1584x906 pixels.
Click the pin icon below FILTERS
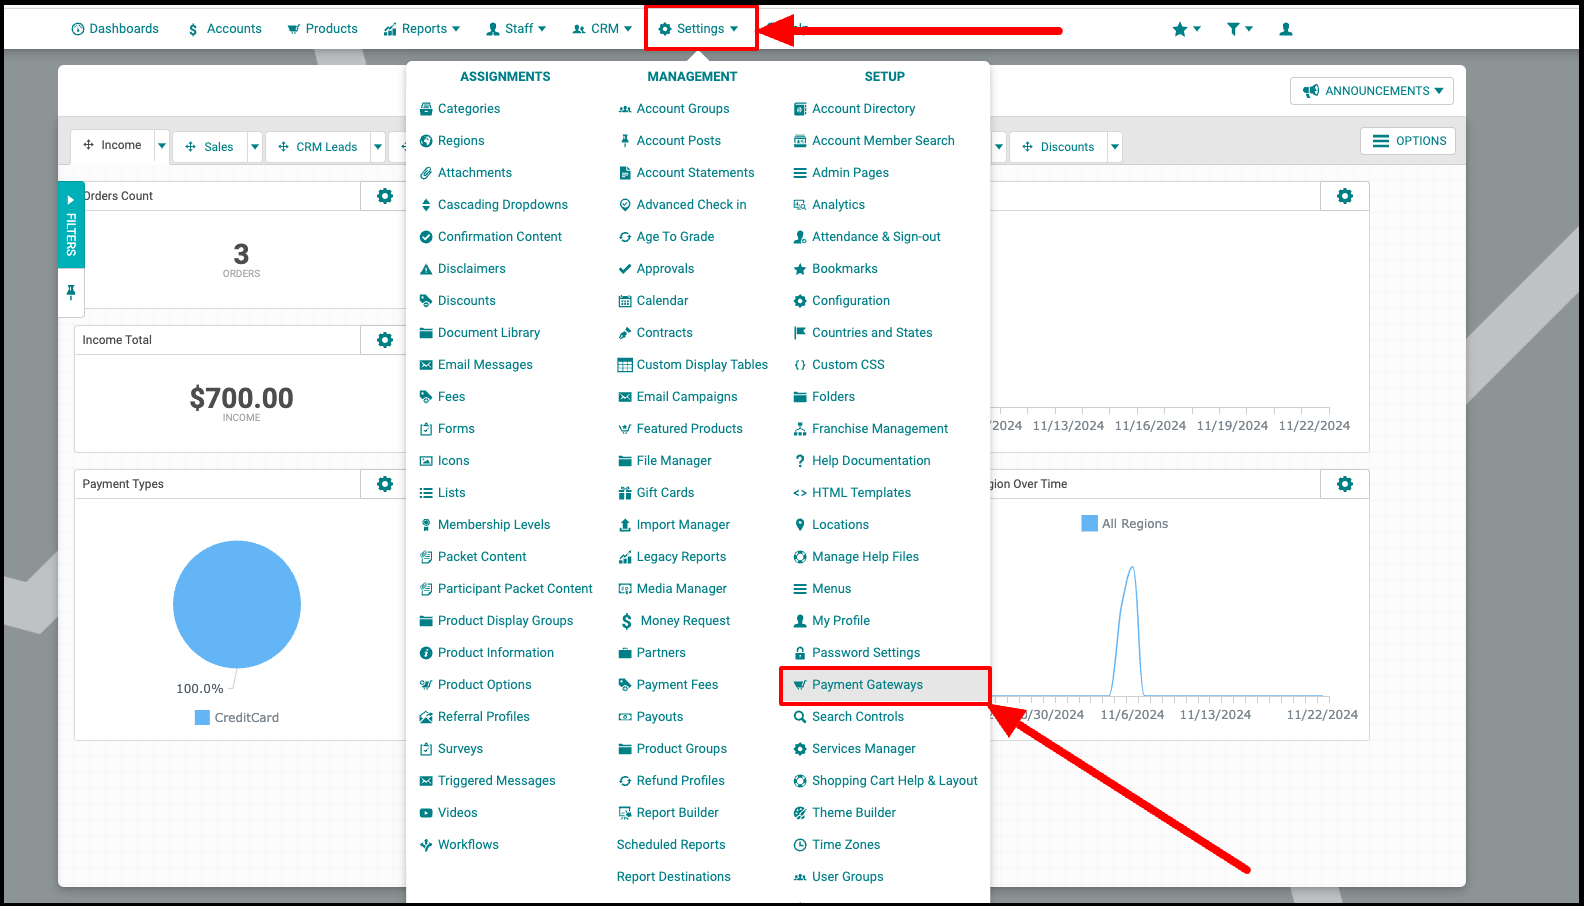point(71,292)
